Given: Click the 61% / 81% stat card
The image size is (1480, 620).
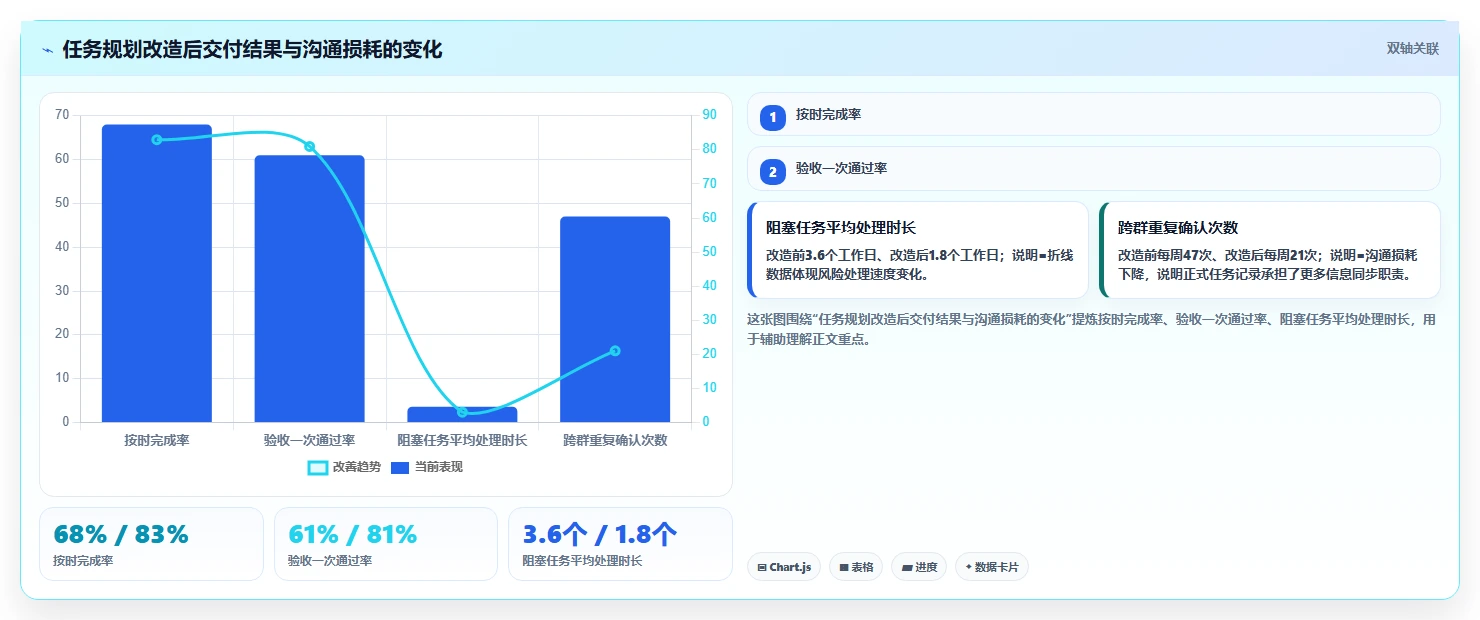Looking at the screenshot, I should 386,544.
